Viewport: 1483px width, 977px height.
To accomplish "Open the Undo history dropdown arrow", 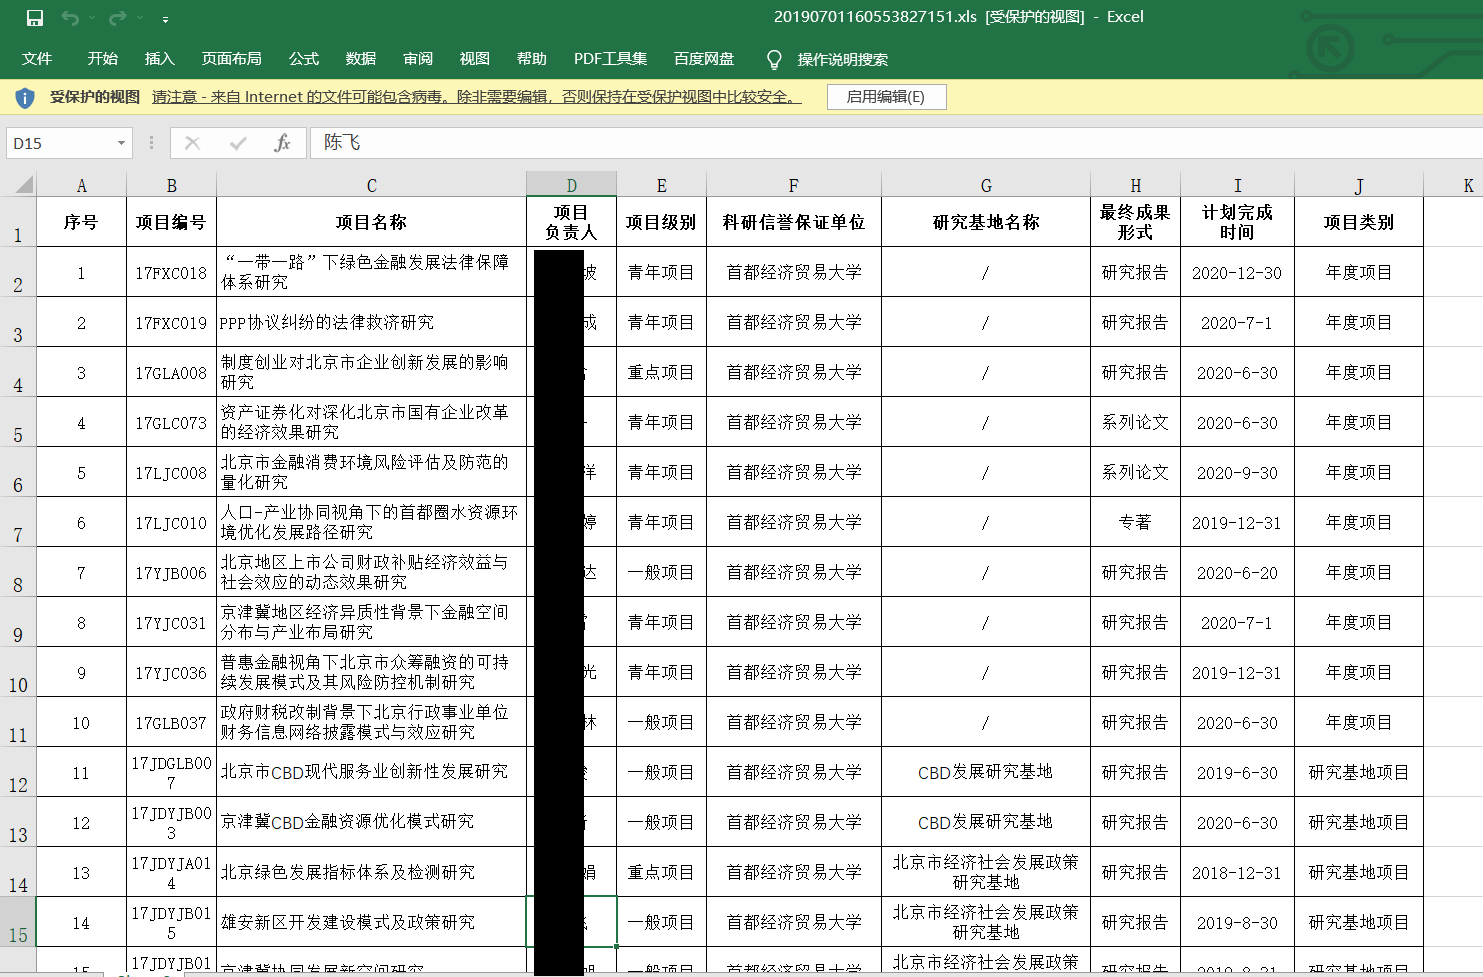I will click(x=92, y=18).
